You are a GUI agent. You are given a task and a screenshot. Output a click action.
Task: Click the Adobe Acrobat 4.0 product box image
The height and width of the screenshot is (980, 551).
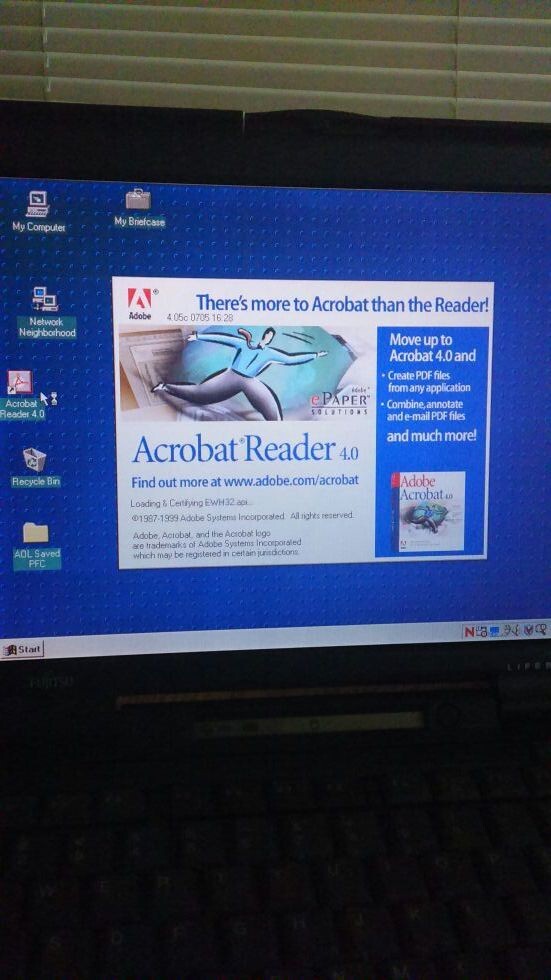(x=427, y=512)
